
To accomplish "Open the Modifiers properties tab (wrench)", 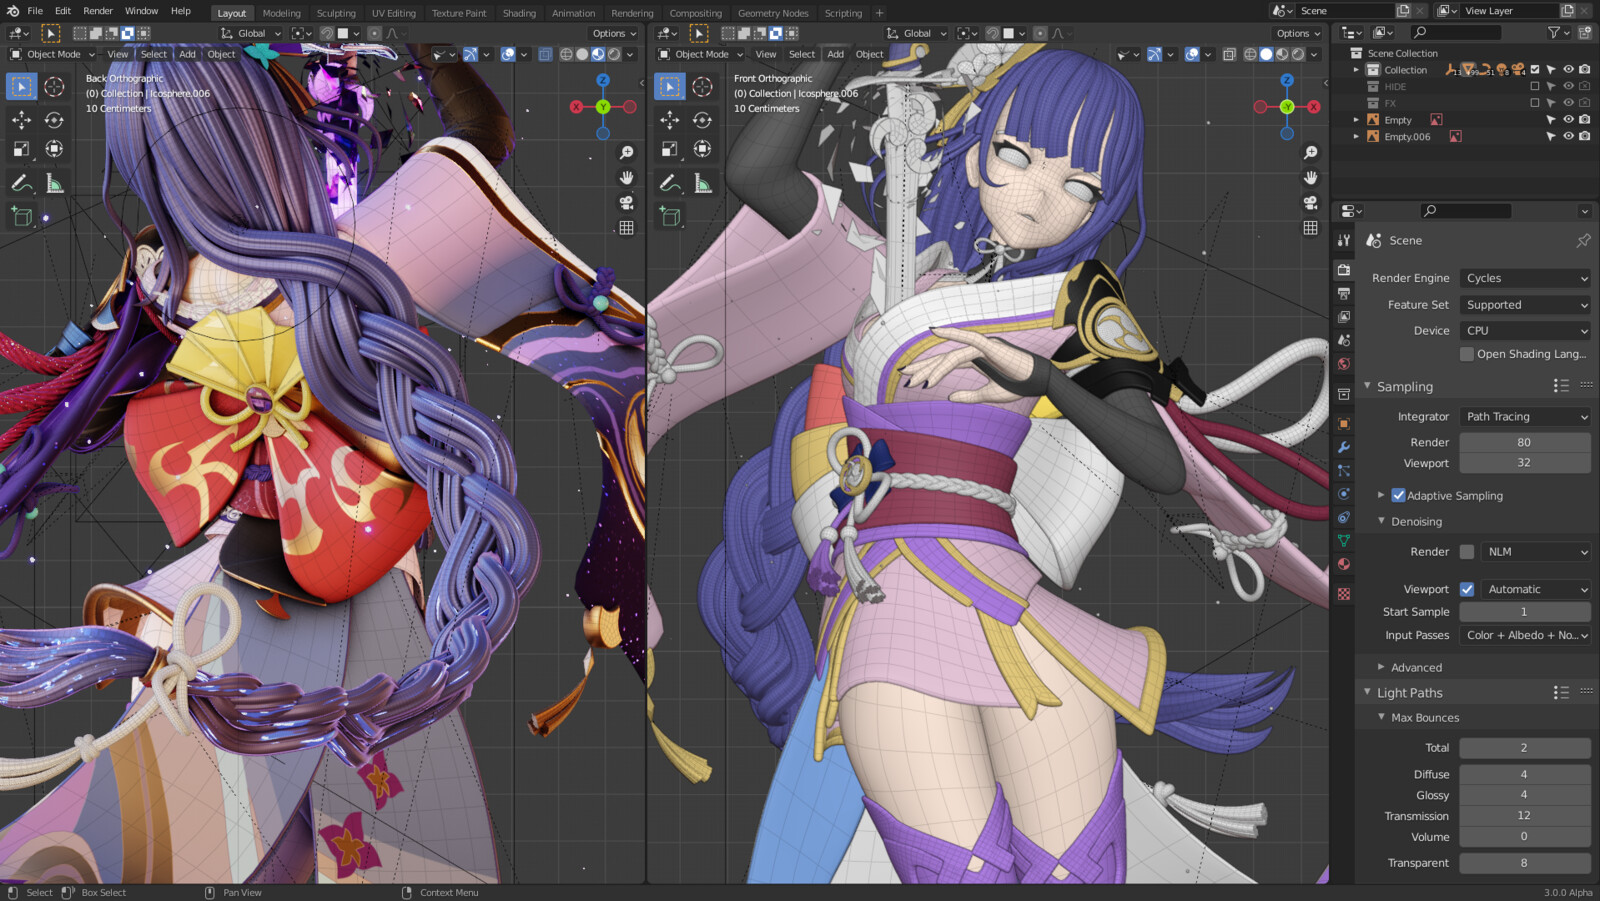I will [x=1344, y=447].
